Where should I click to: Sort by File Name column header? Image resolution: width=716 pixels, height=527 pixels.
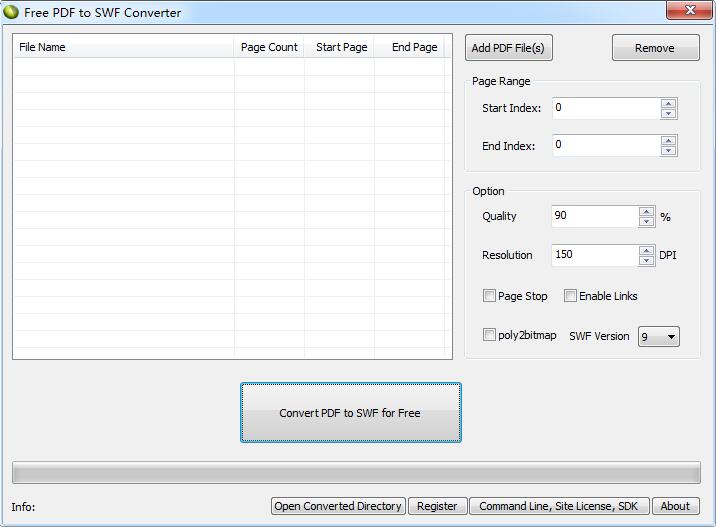(x=124, y=47)
